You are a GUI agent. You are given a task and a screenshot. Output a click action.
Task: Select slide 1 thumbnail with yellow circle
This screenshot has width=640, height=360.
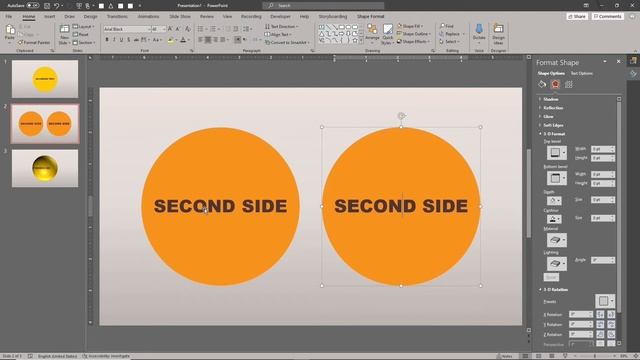[45, 79]
